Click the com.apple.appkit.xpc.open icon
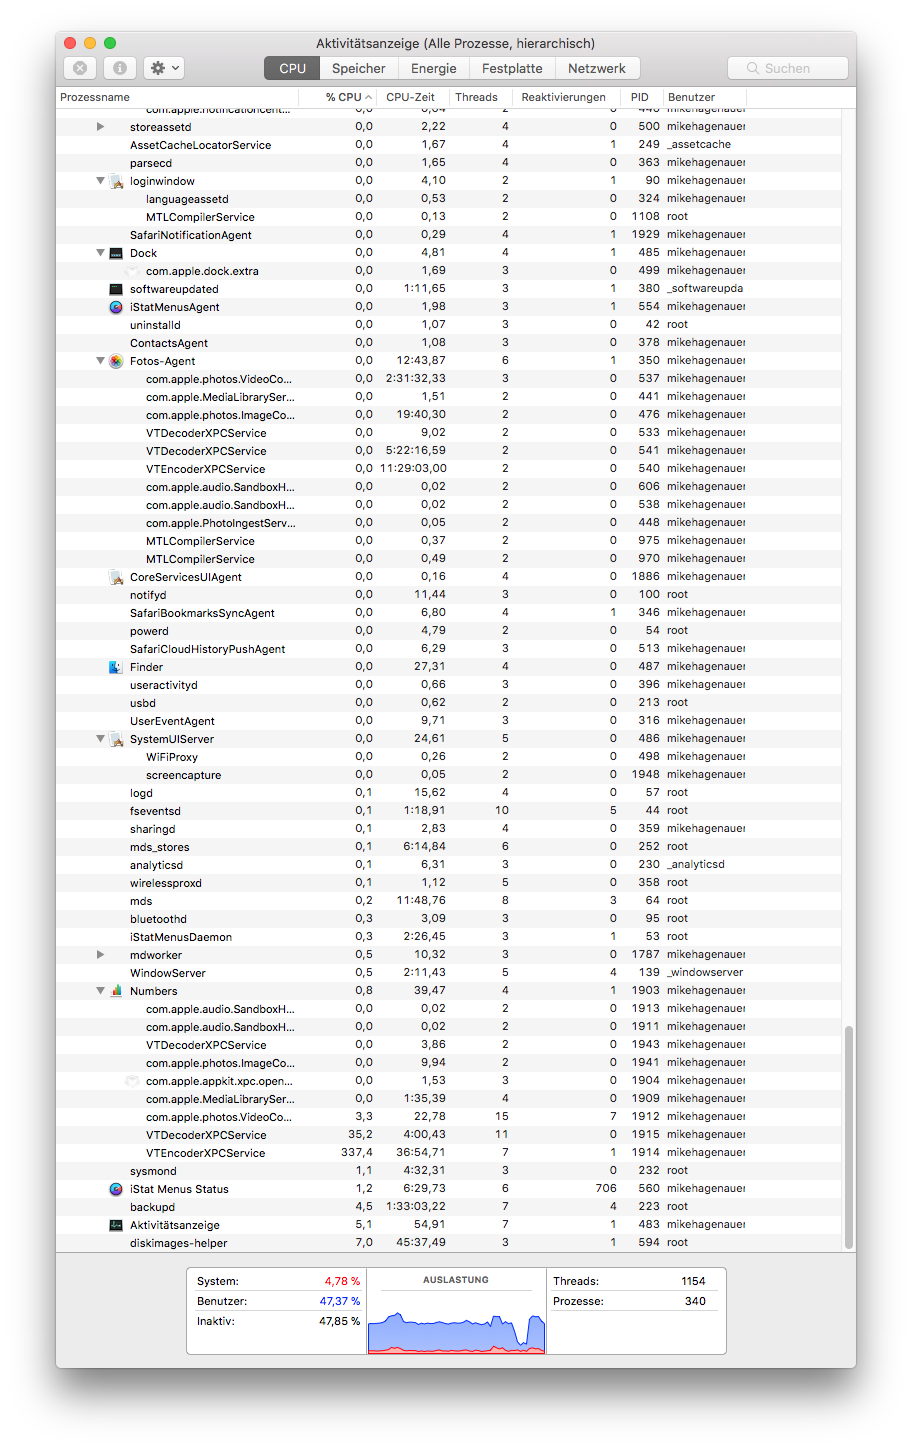 pos(132,1081)
